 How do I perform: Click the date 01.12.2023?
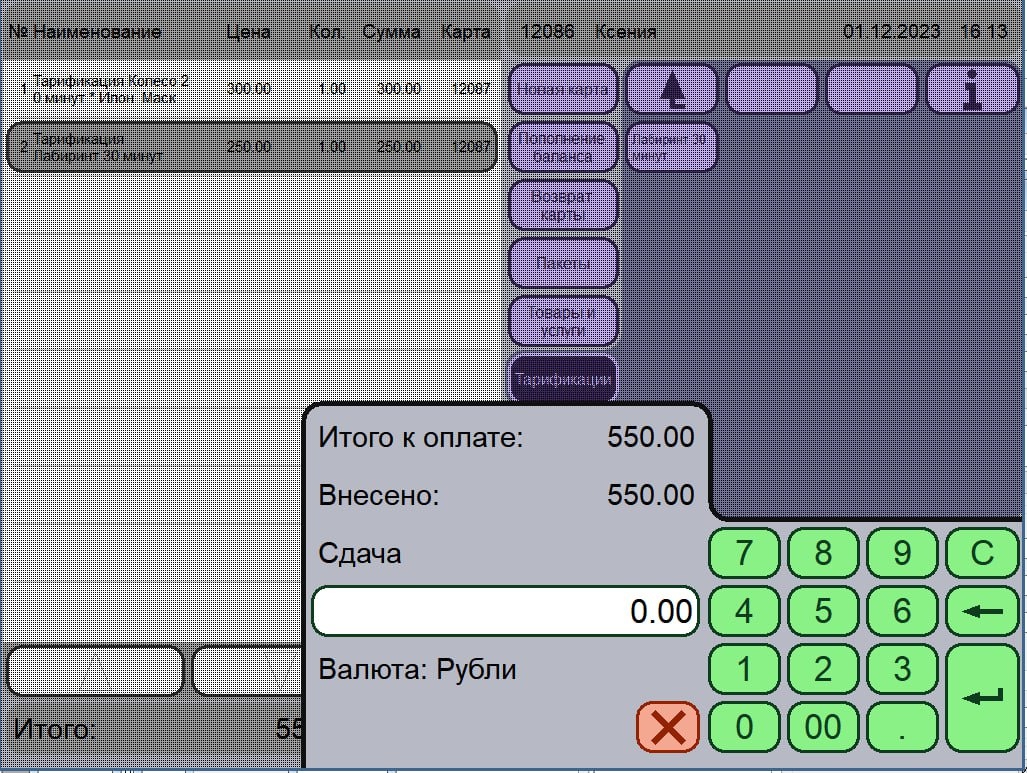point(891,31)
